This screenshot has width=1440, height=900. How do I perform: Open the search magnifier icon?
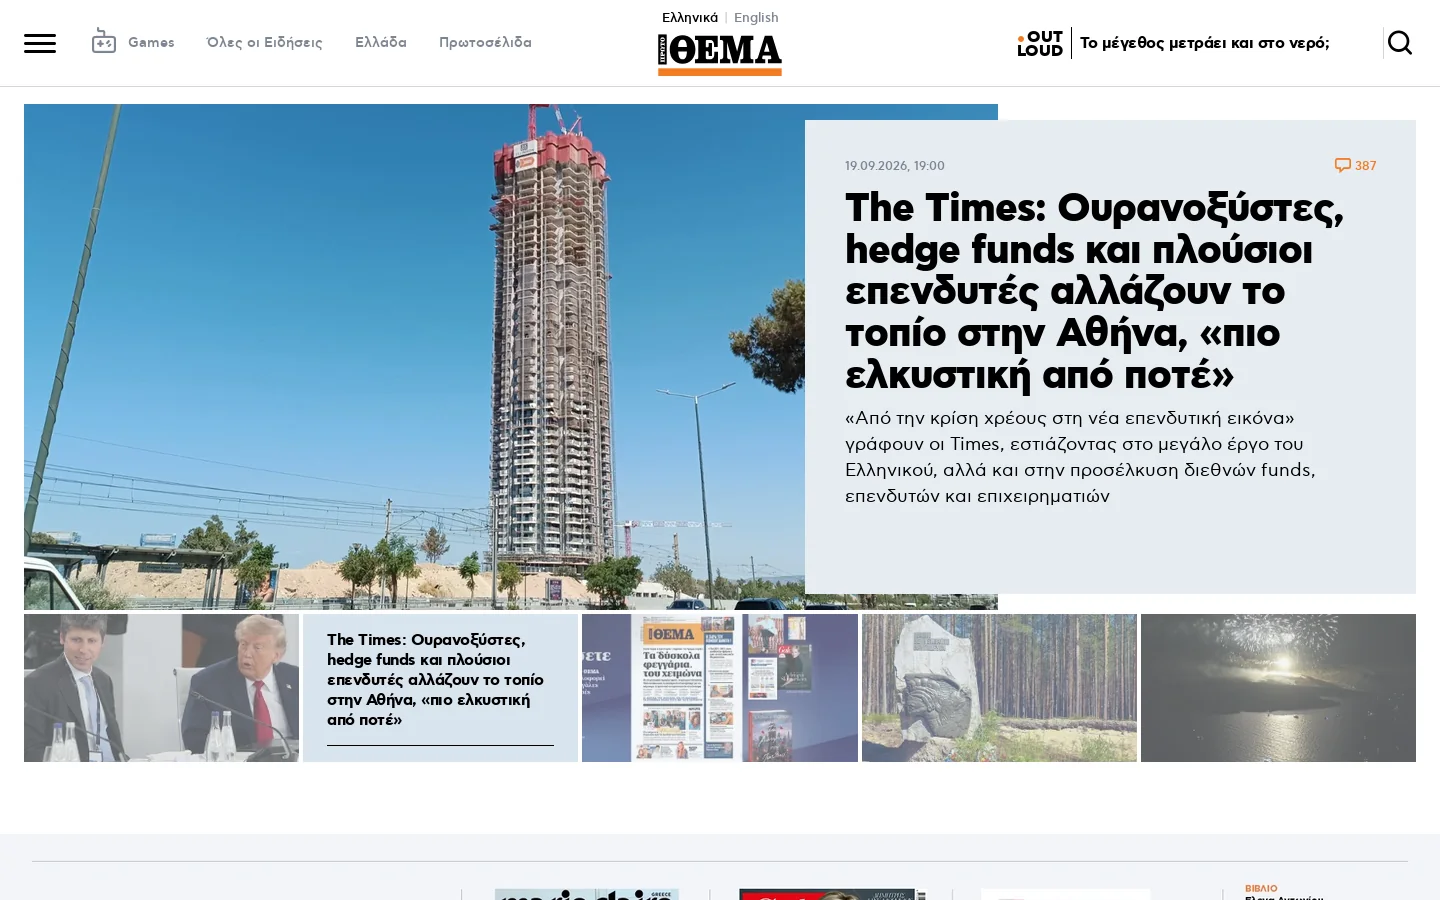(x=1400, y=43)
